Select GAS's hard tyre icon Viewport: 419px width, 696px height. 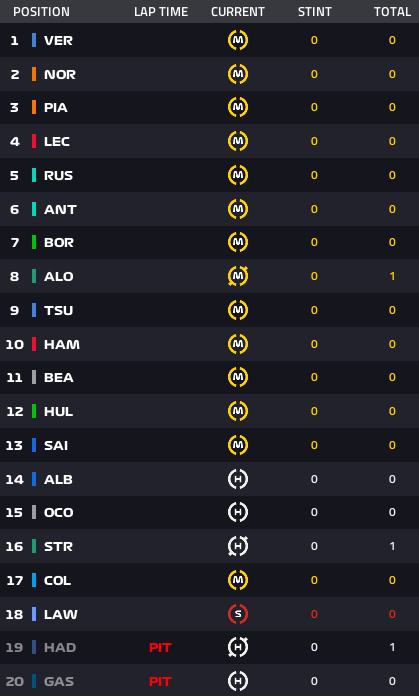238,681
